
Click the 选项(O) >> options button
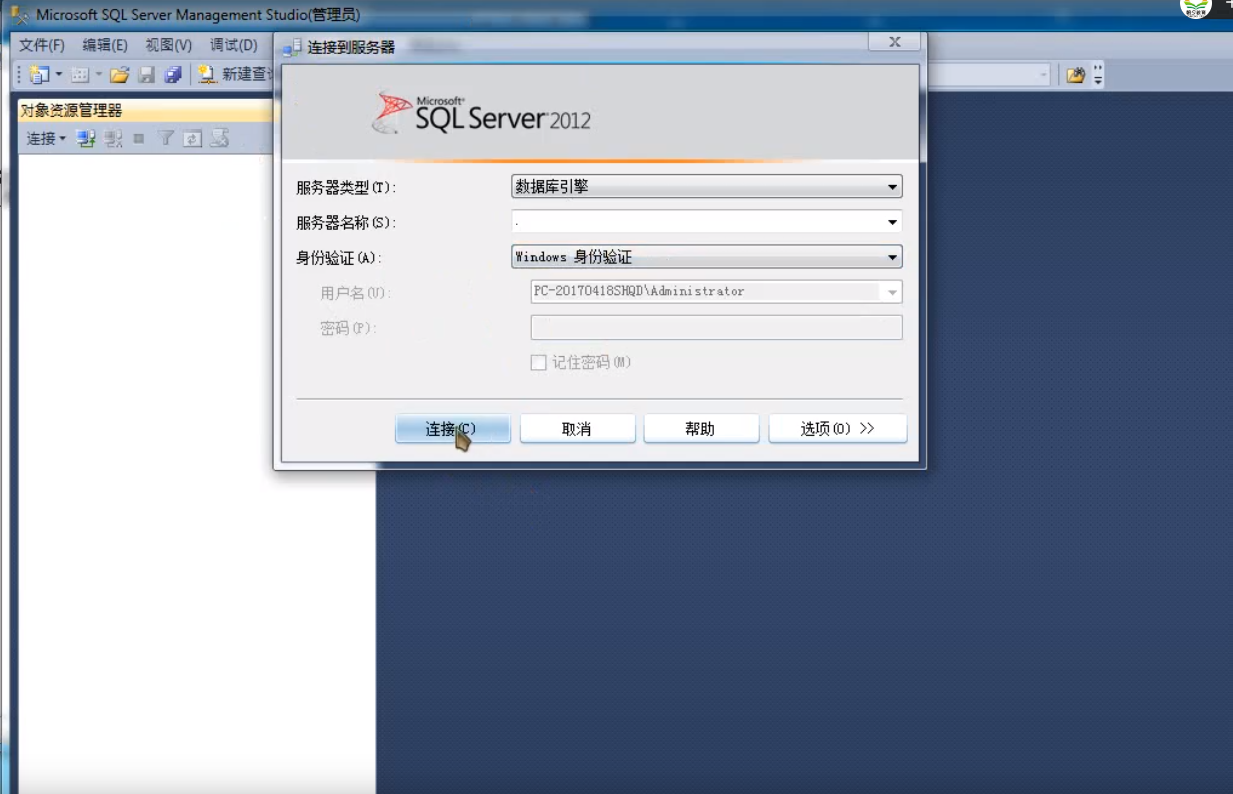point(838,429)
